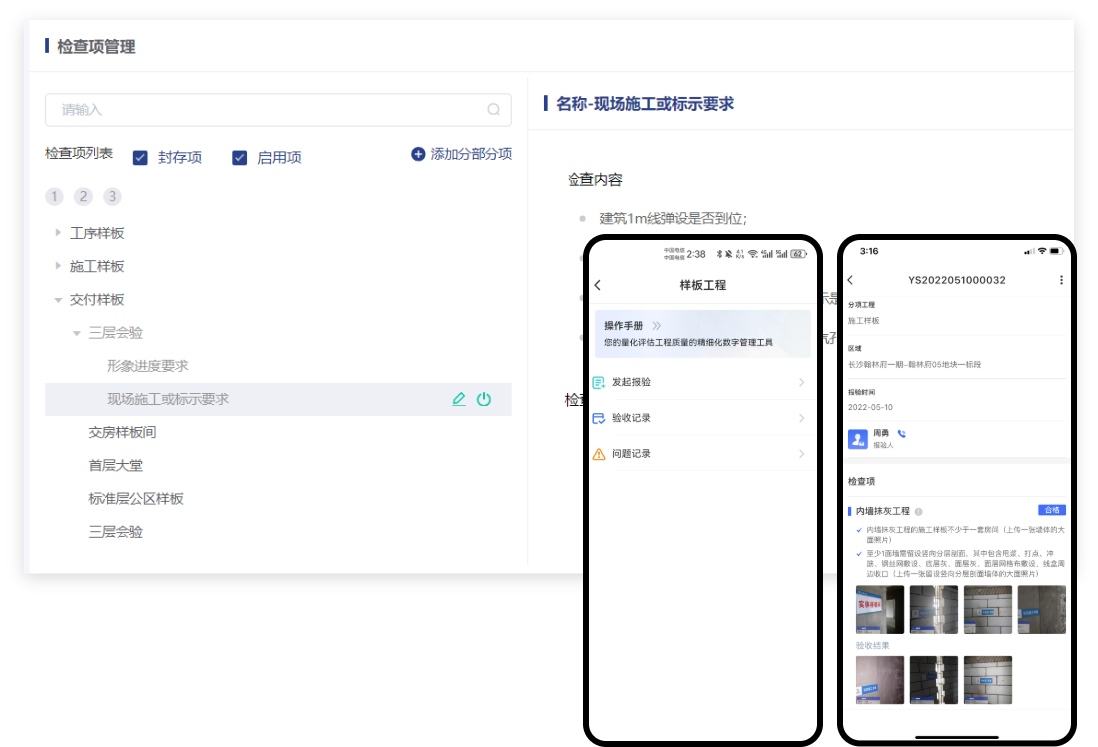Select 形象进度要求 tree item

click(148, 366)
